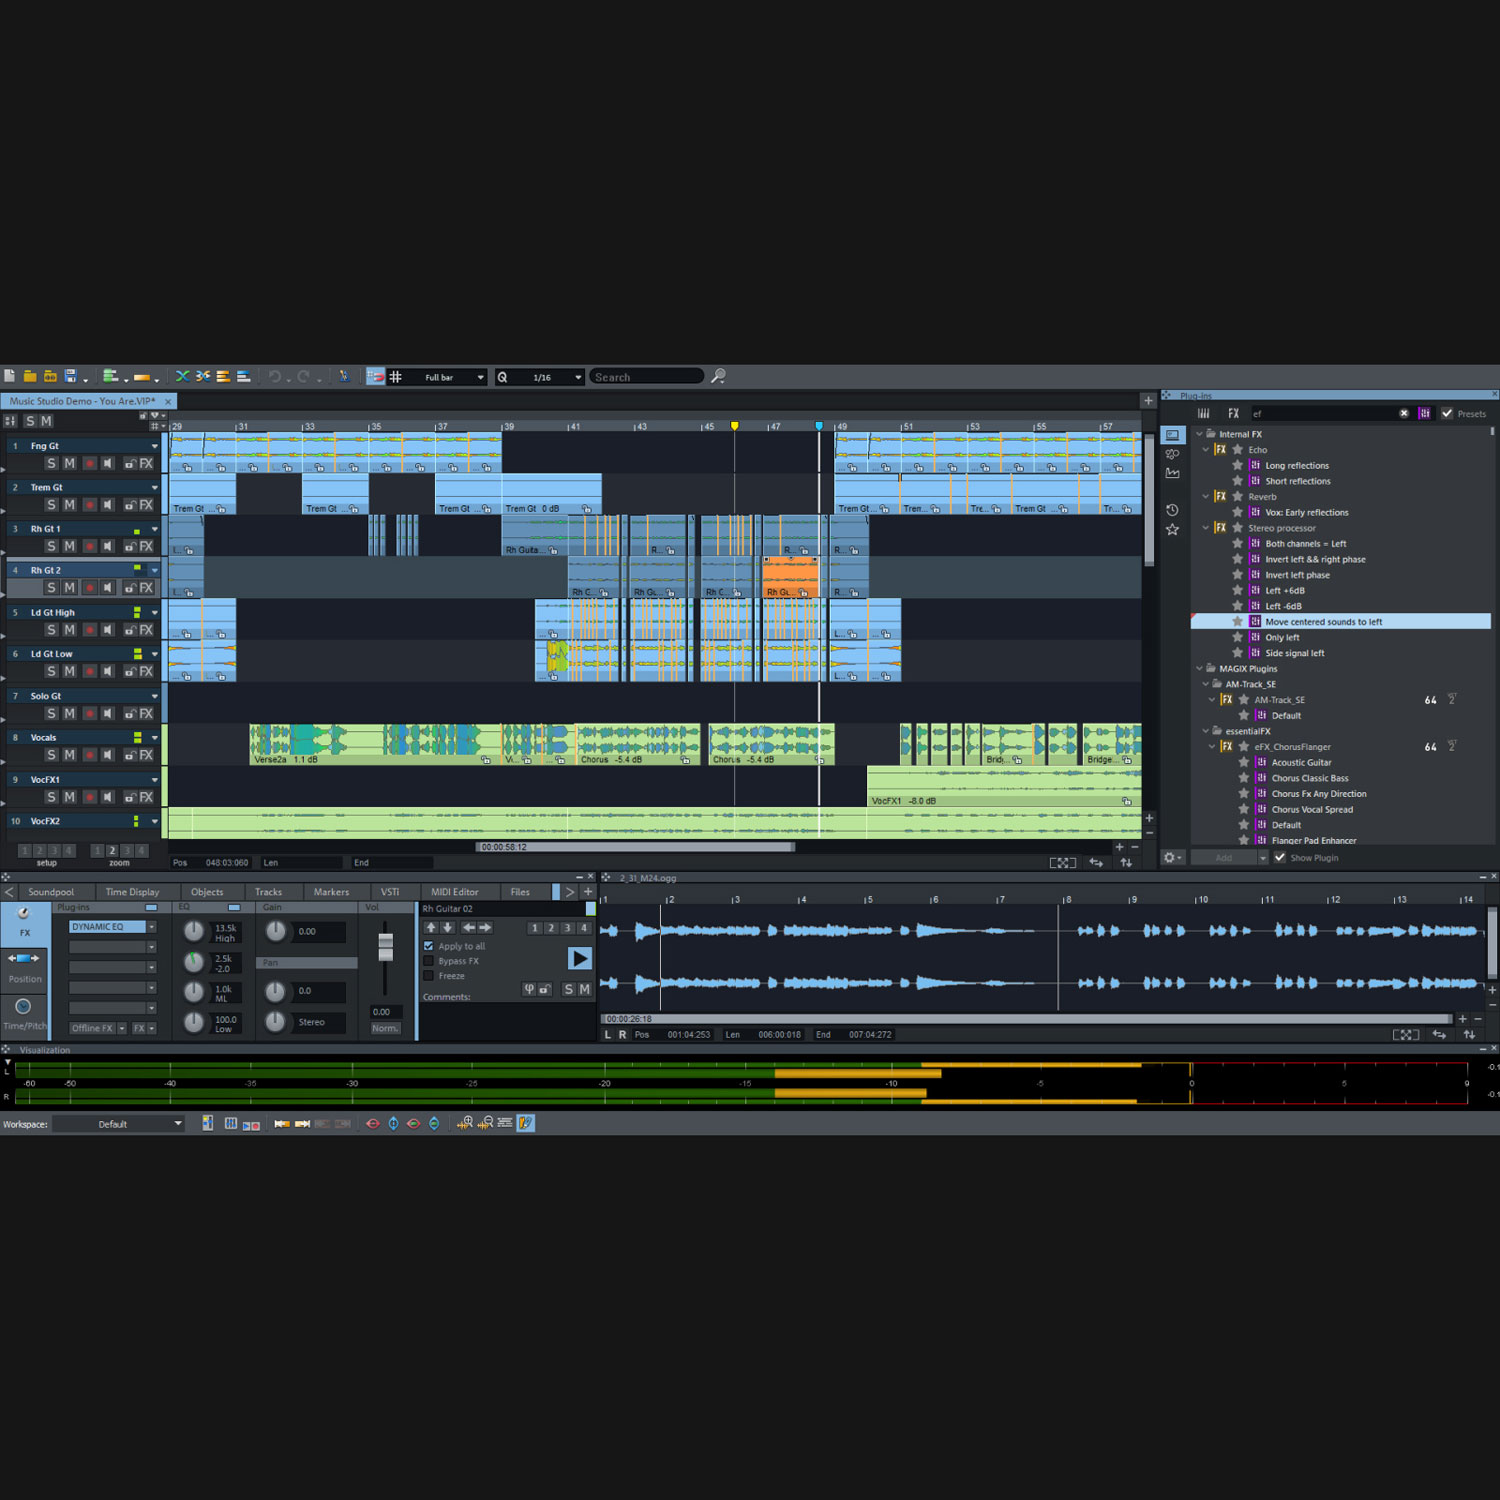Mute the Vocals track
The image size is (1500, 1500).
69,755
